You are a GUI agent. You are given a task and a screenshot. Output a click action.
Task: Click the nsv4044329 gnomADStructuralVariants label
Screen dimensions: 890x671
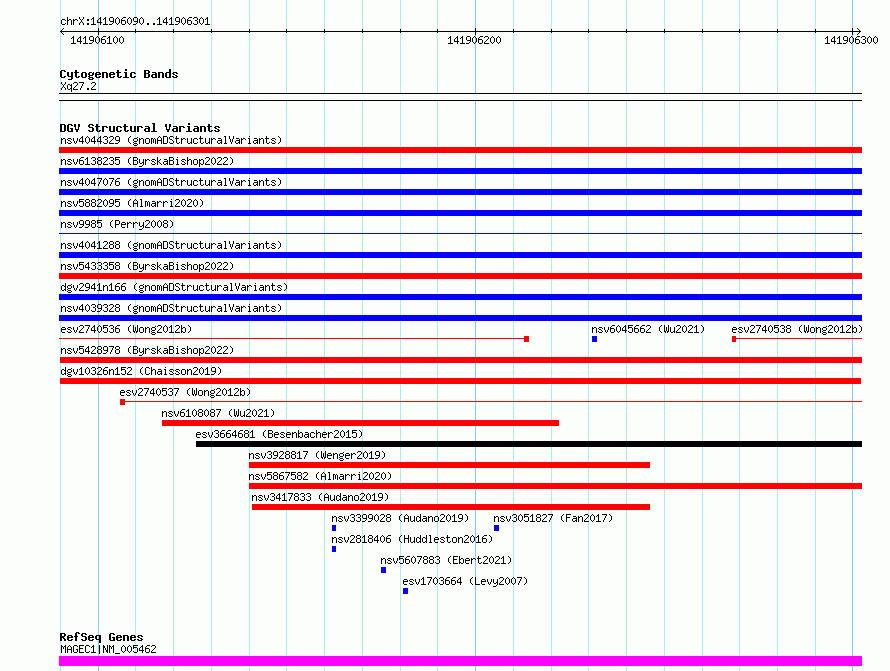pyautogui.click(x=171, y=140)
